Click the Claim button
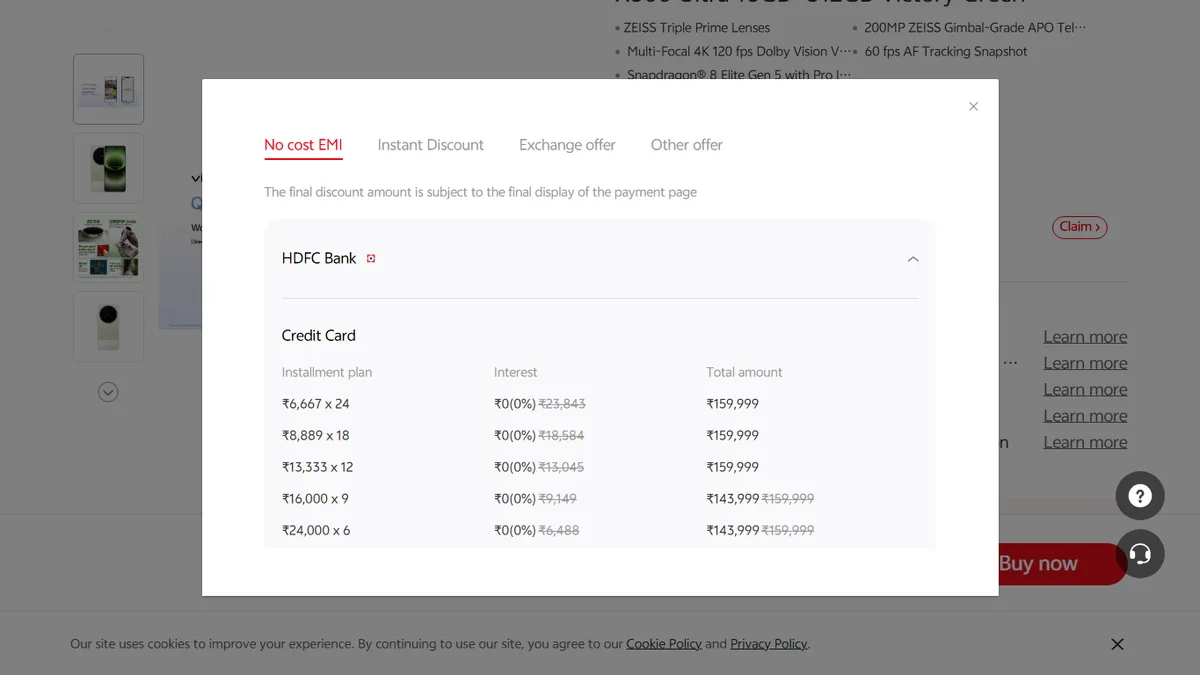Screen dimensions: 1200x675 click(x=1080, y=227)
